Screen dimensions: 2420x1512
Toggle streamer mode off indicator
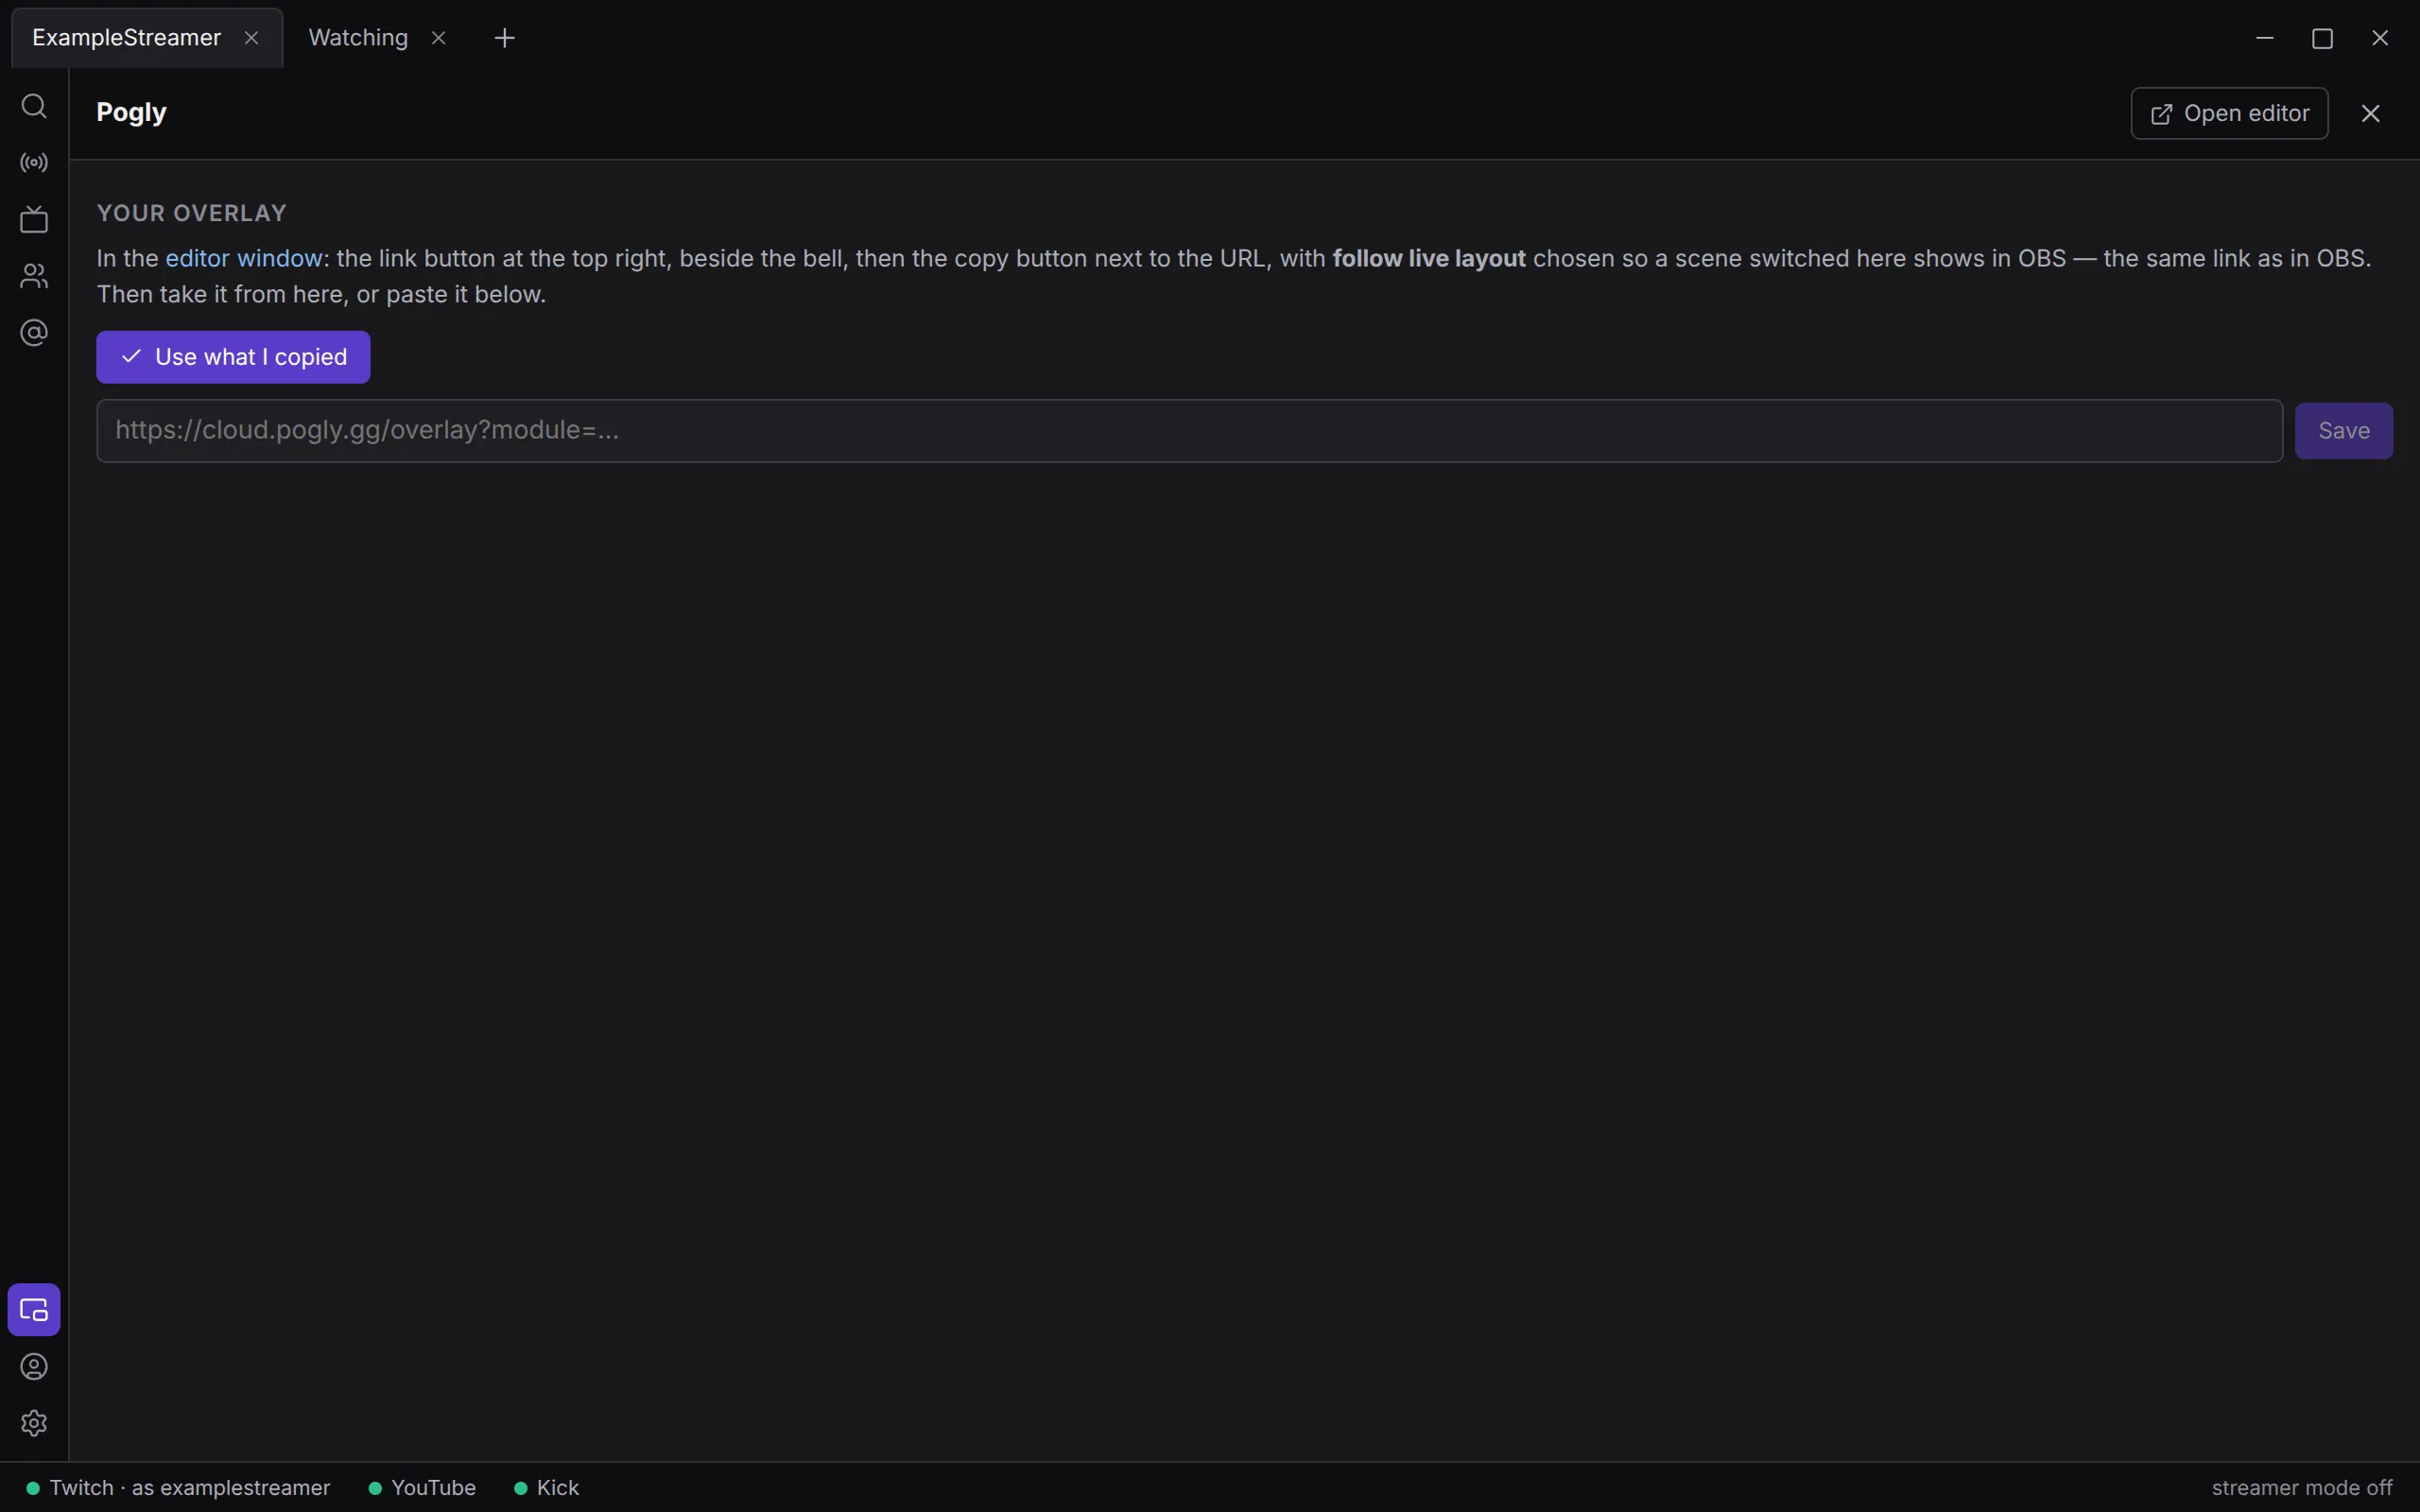2301,1488
